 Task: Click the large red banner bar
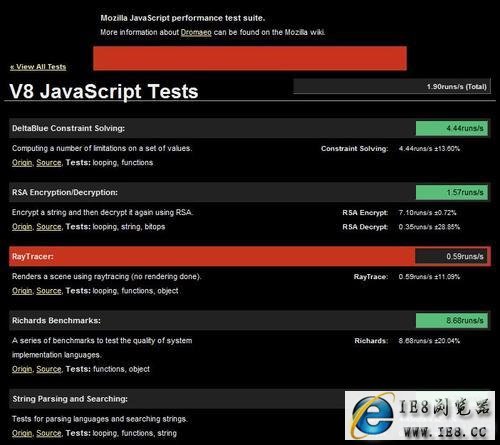click(250, 58)
